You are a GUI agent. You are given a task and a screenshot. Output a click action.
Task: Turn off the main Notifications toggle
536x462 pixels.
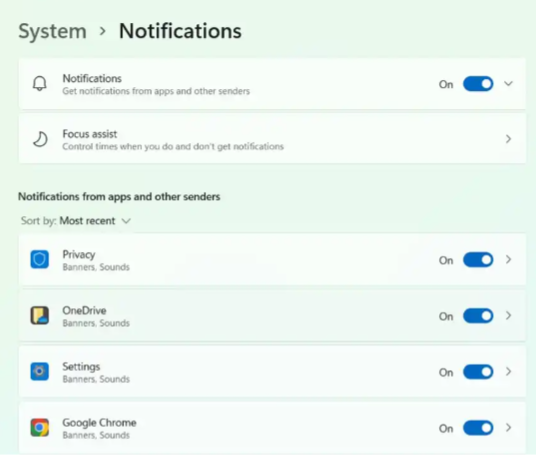click(x=478, y=84)
